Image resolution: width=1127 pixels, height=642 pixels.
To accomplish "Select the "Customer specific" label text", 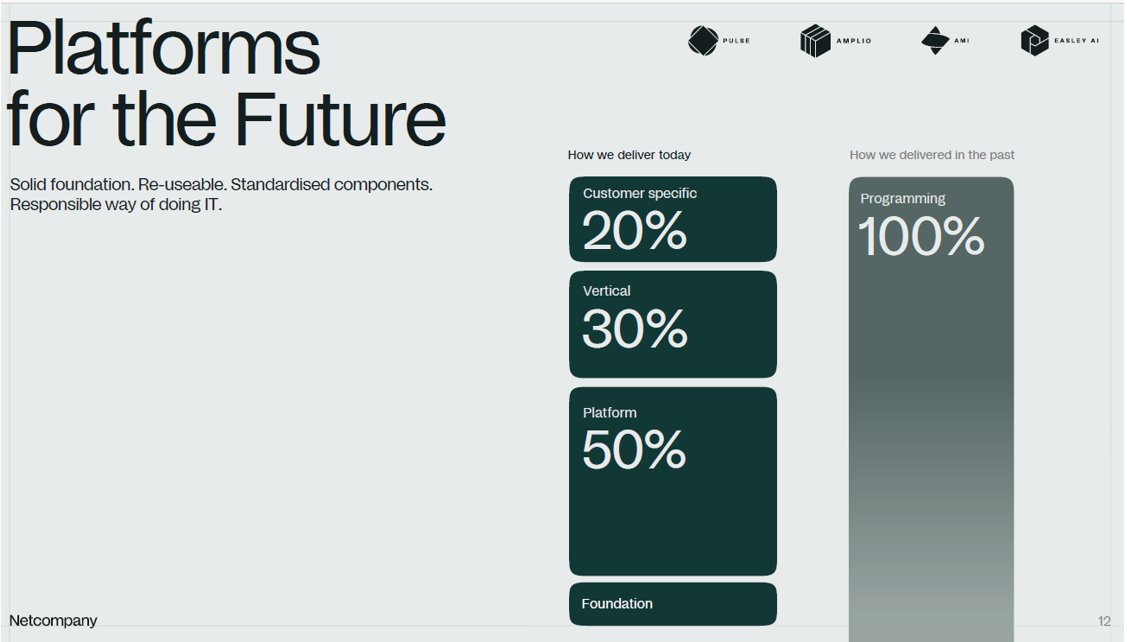I will [640, 193].
